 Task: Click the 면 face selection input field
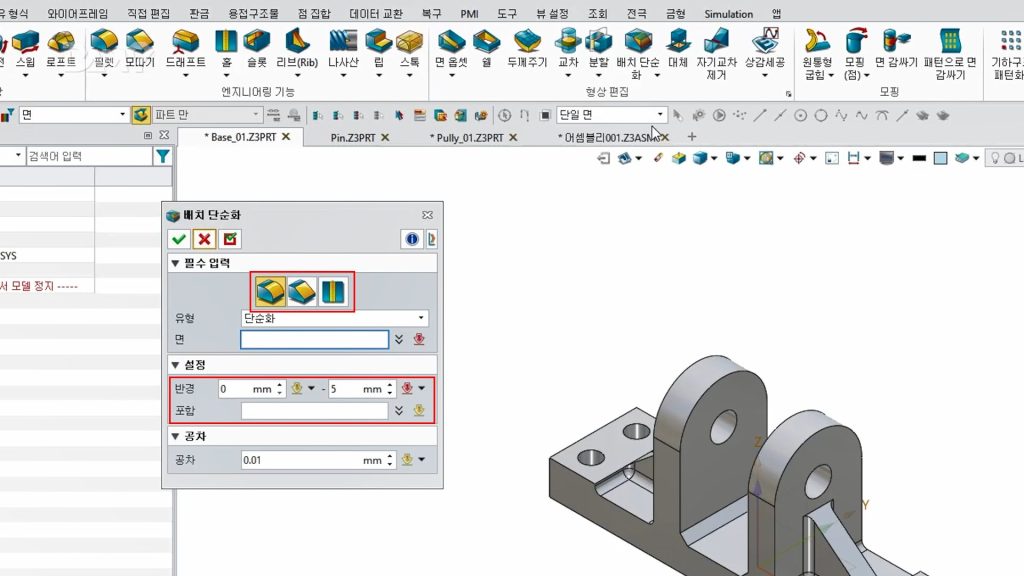pos(314,340)
